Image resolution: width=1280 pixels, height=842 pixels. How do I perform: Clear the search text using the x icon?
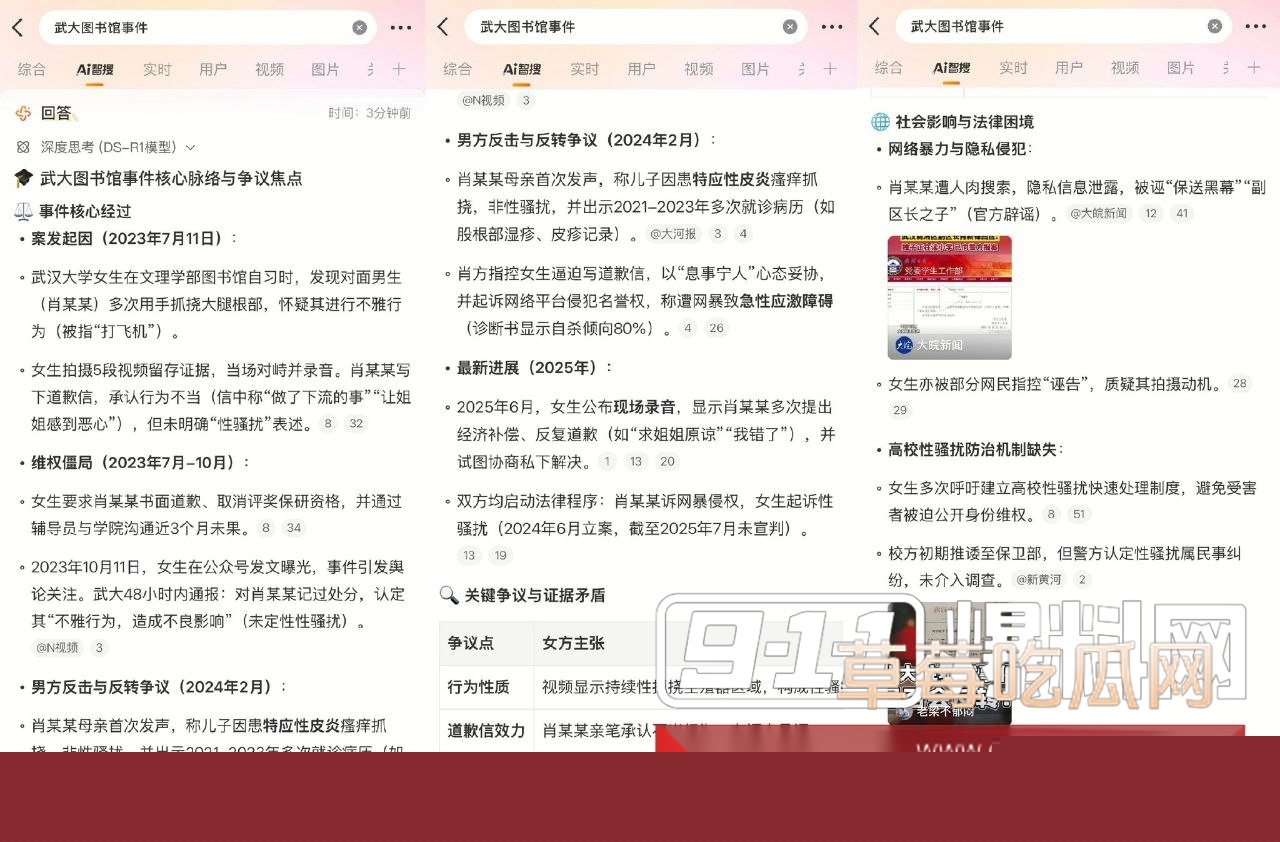click(x=360, y=27)
